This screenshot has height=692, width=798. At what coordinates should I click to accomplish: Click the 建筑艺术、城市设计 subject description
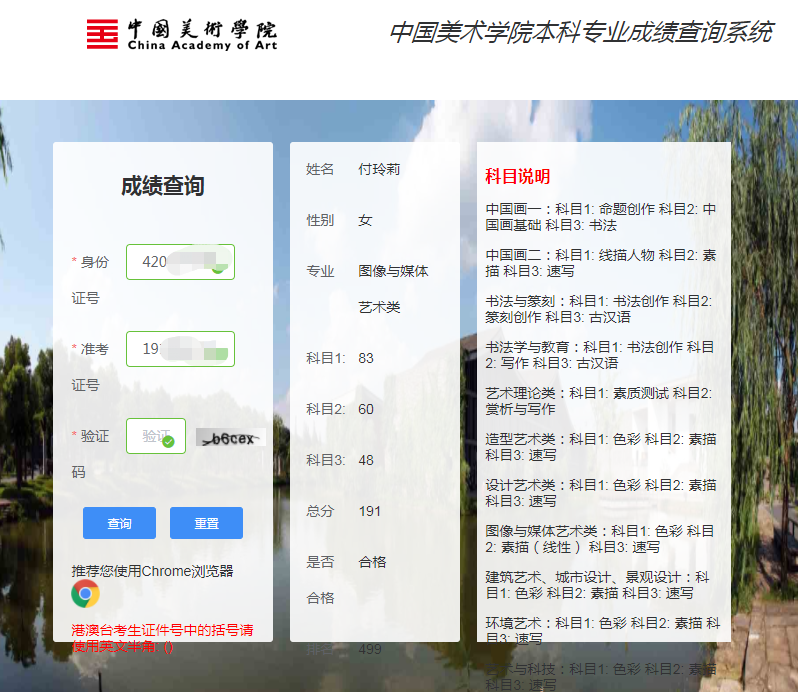click(x=597, y=585)
